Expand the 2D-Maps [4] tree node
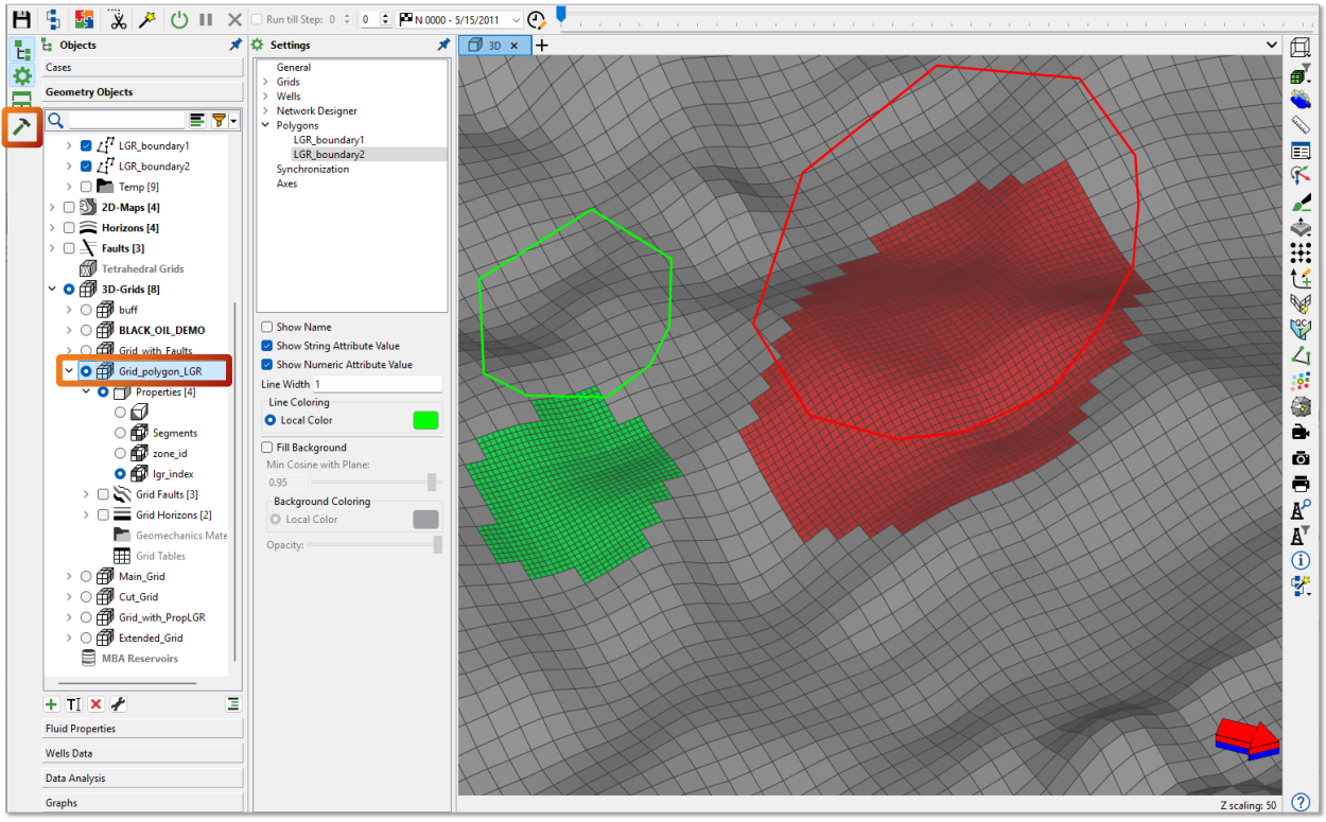 pos(52,207)
